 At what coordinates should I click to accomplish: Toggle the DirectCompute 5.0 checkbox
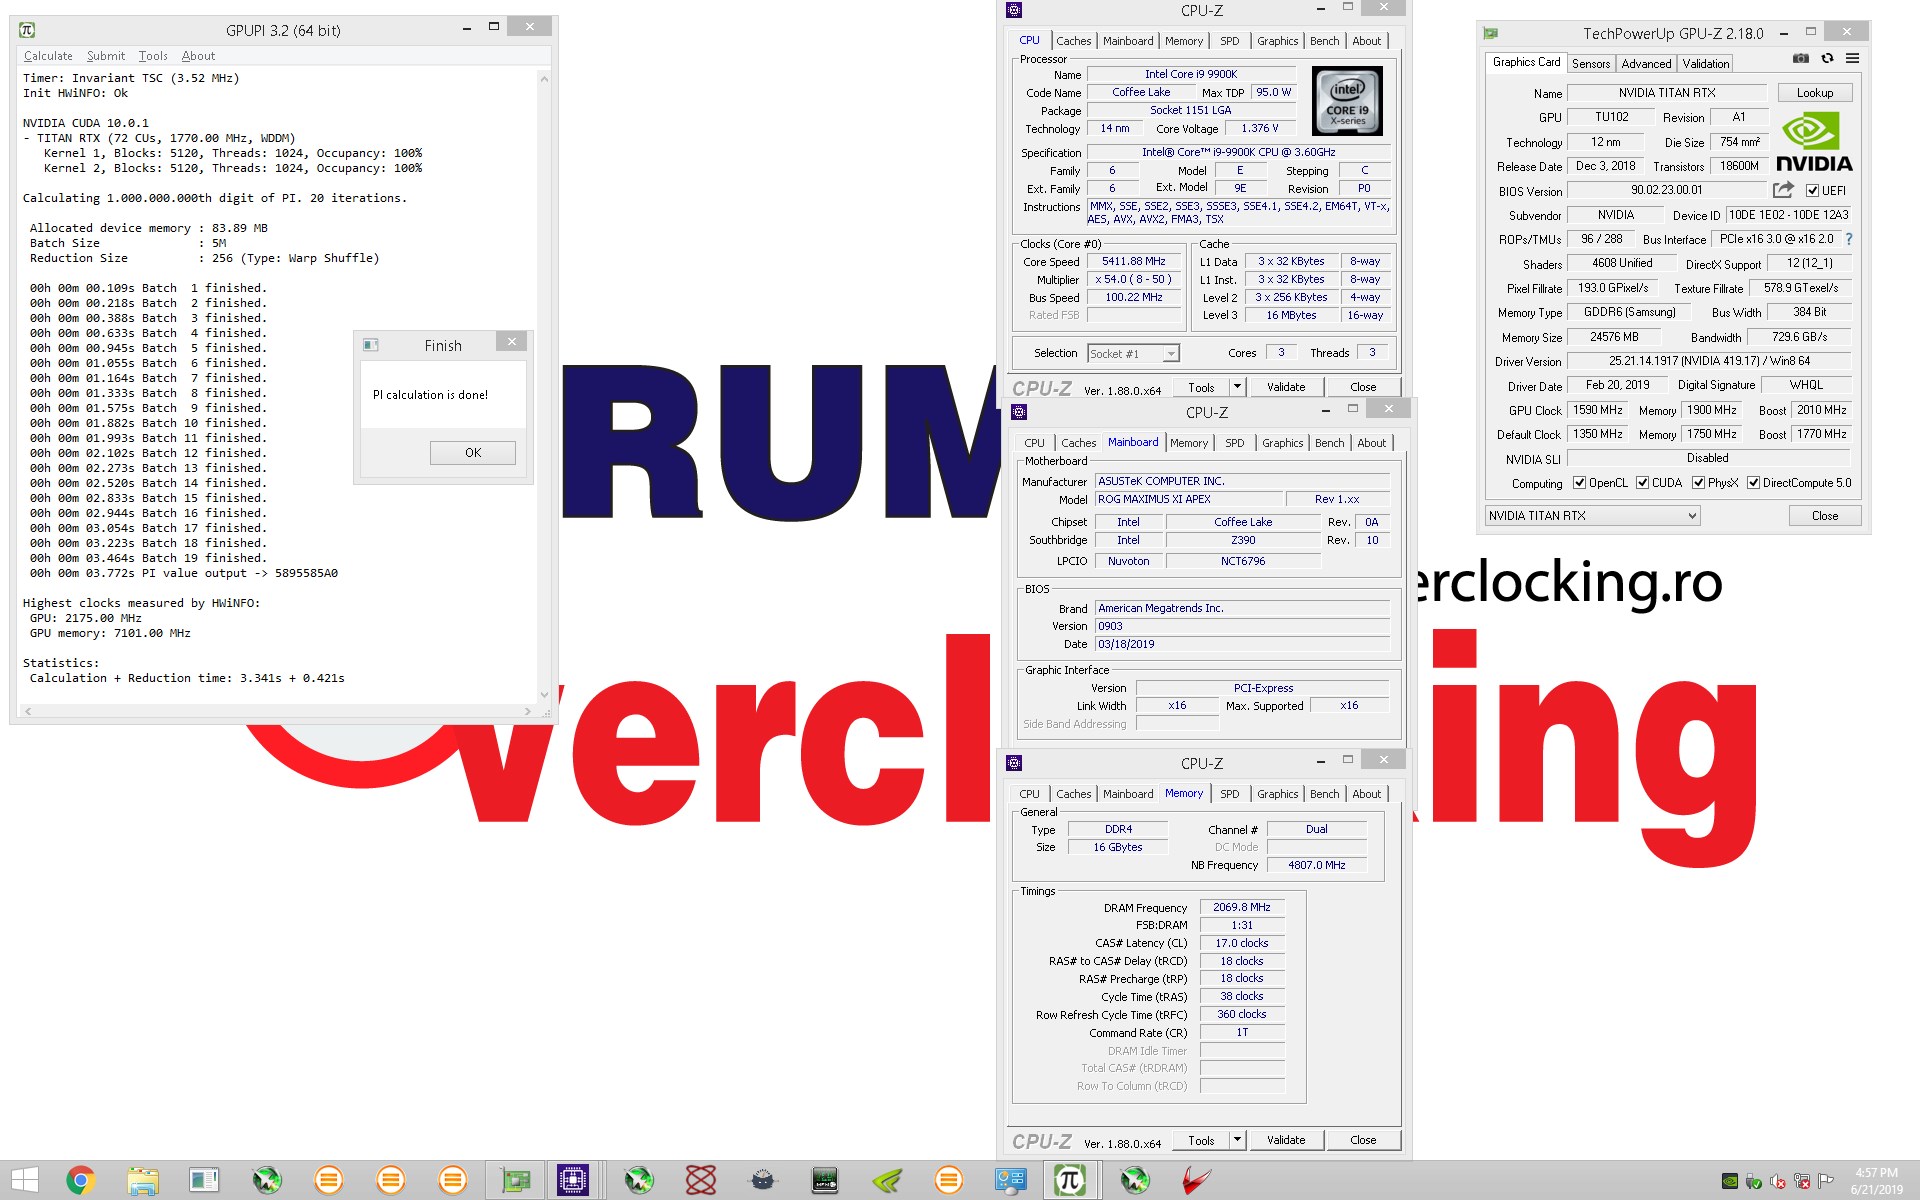(x=1753, y=483)
